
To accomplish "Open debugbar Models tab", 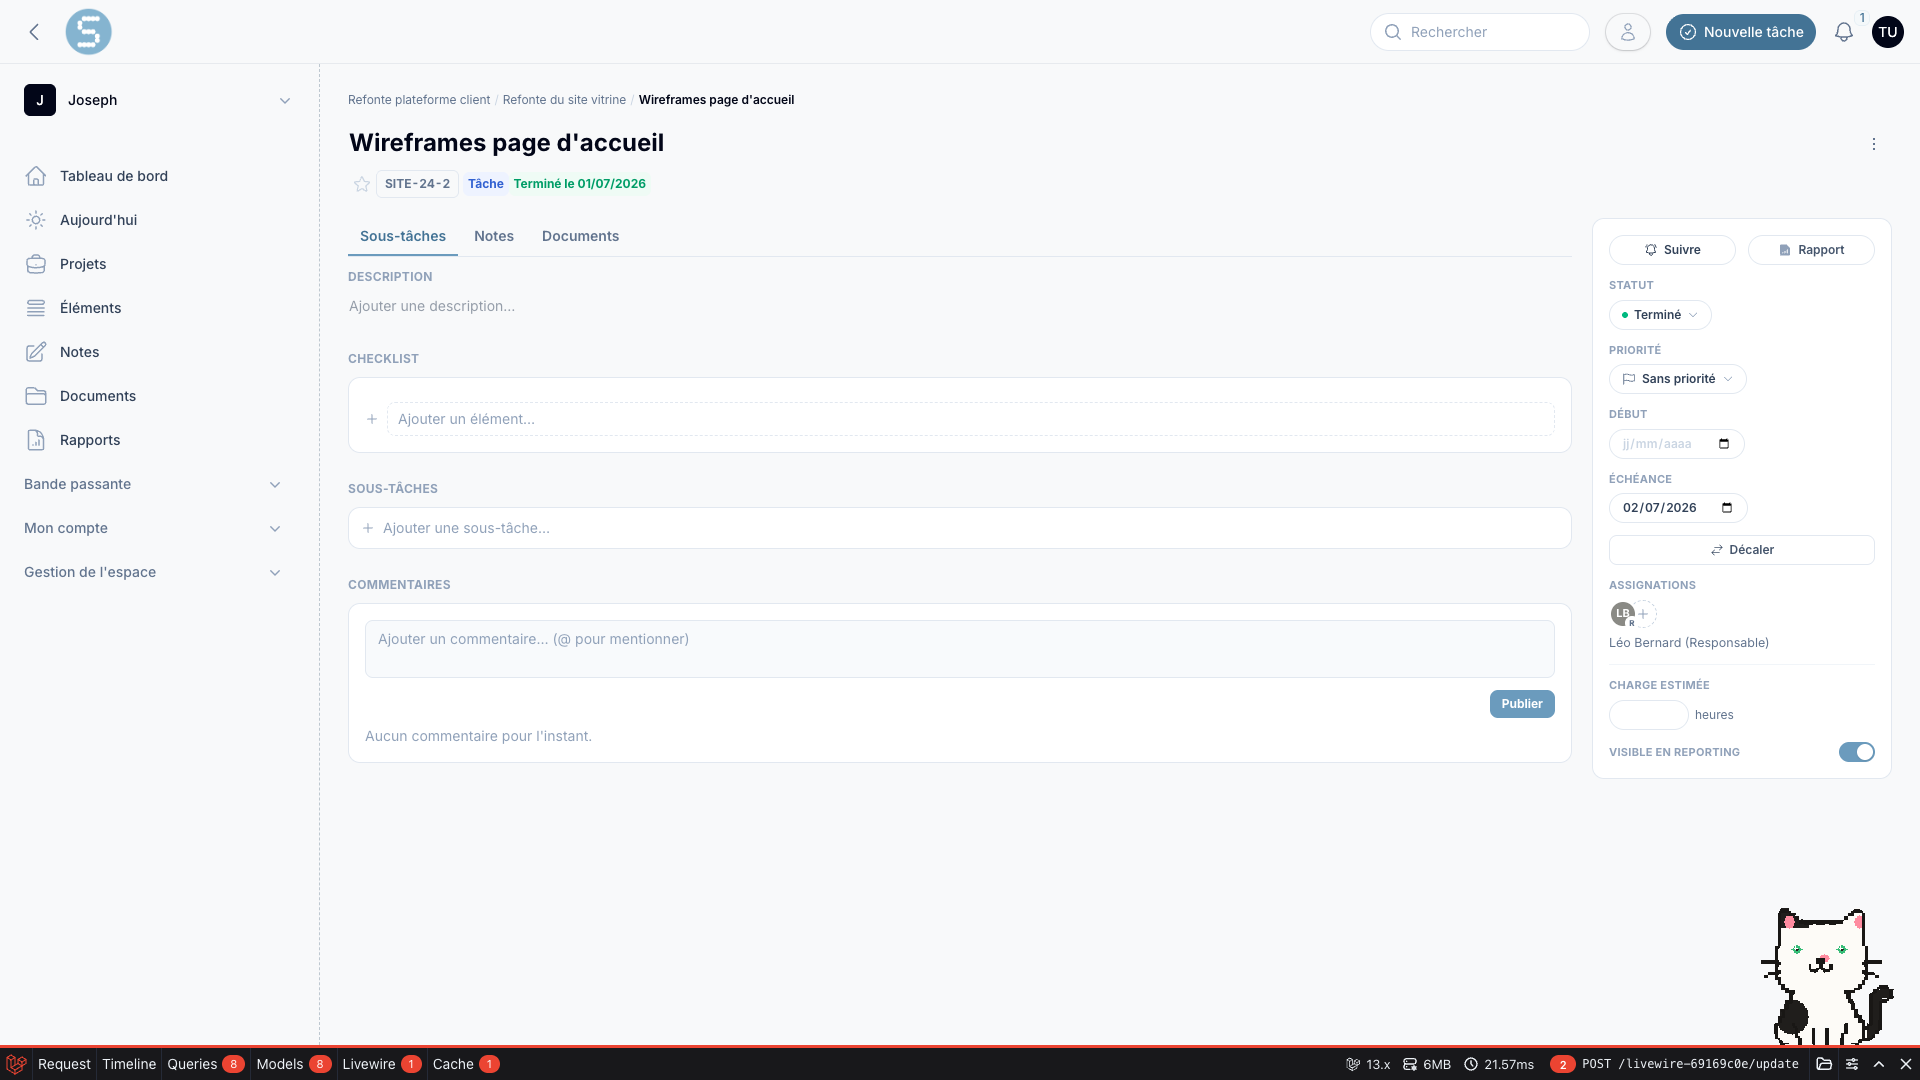I will coord(293,1064).
